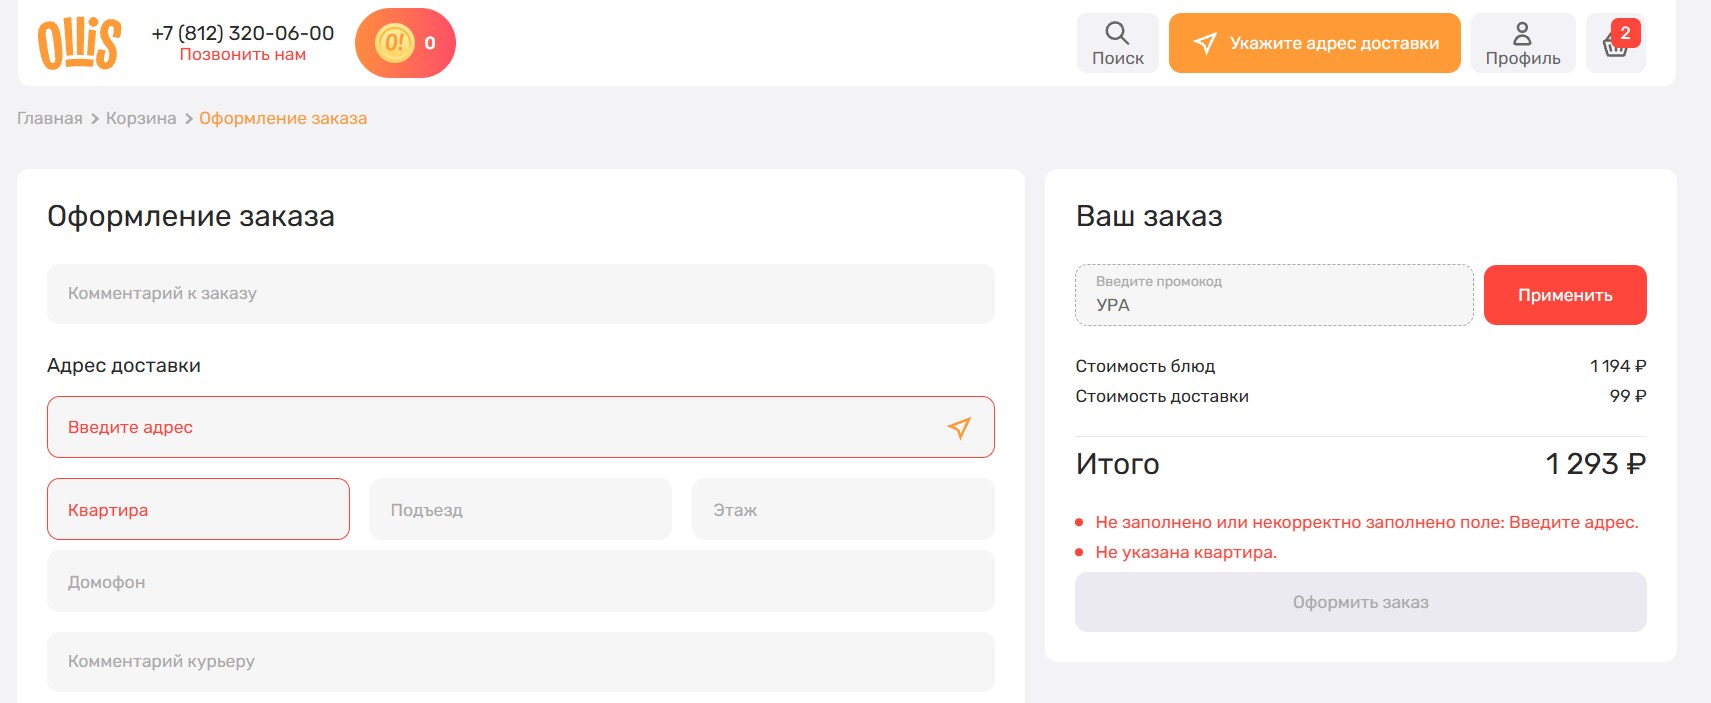Click the Оформить заказ button
This screenshot has height=703, width=1711.
[x=1361, y=602]
